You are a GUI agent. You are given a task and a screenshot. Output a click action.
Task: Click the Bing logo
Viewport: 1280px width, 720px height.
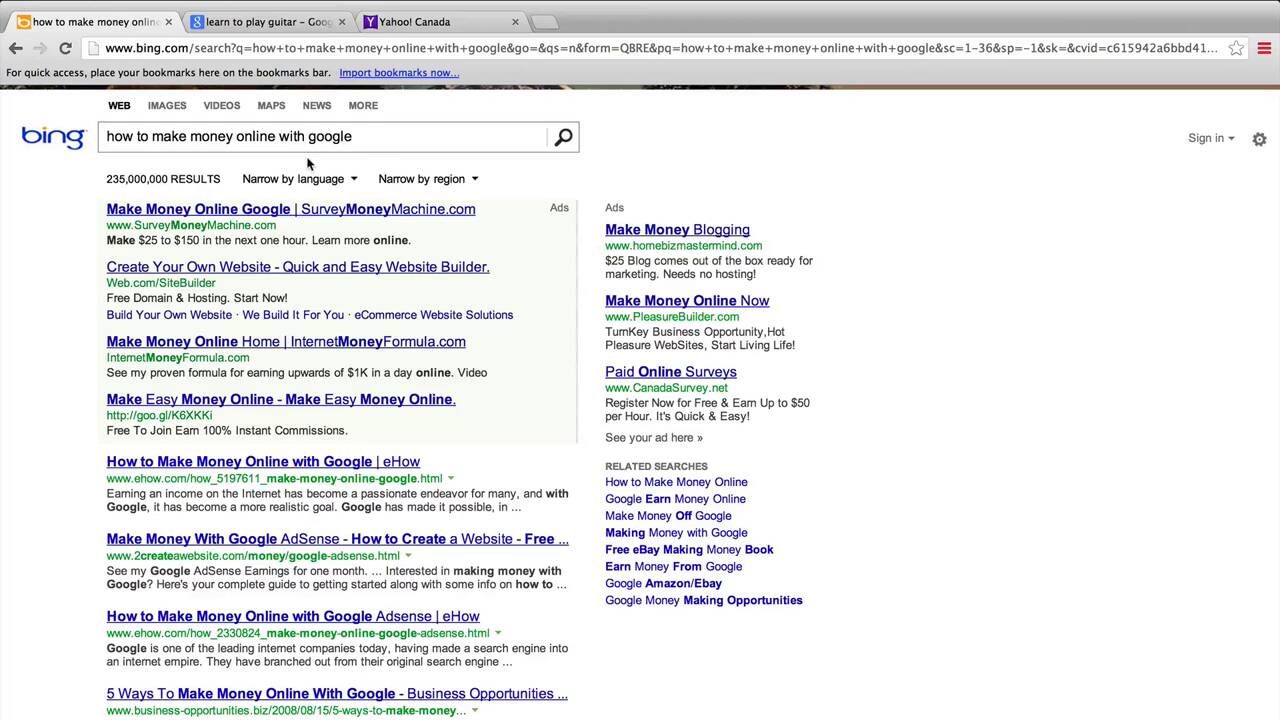[x=53, y=137]
